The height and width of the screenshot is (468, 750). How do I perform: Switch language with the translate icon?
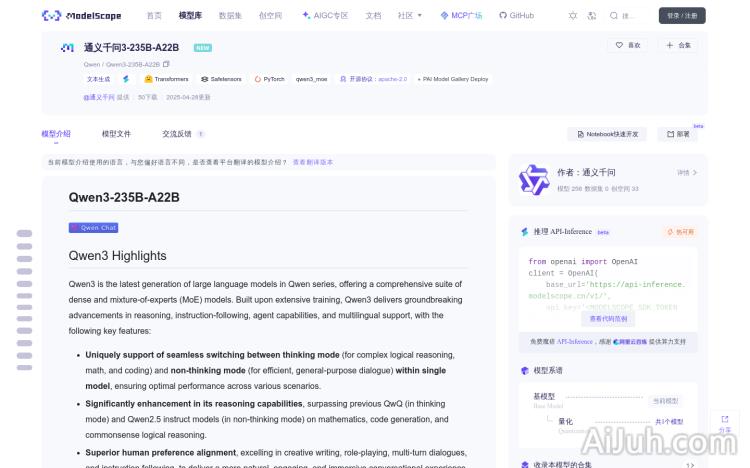[592, 16]
